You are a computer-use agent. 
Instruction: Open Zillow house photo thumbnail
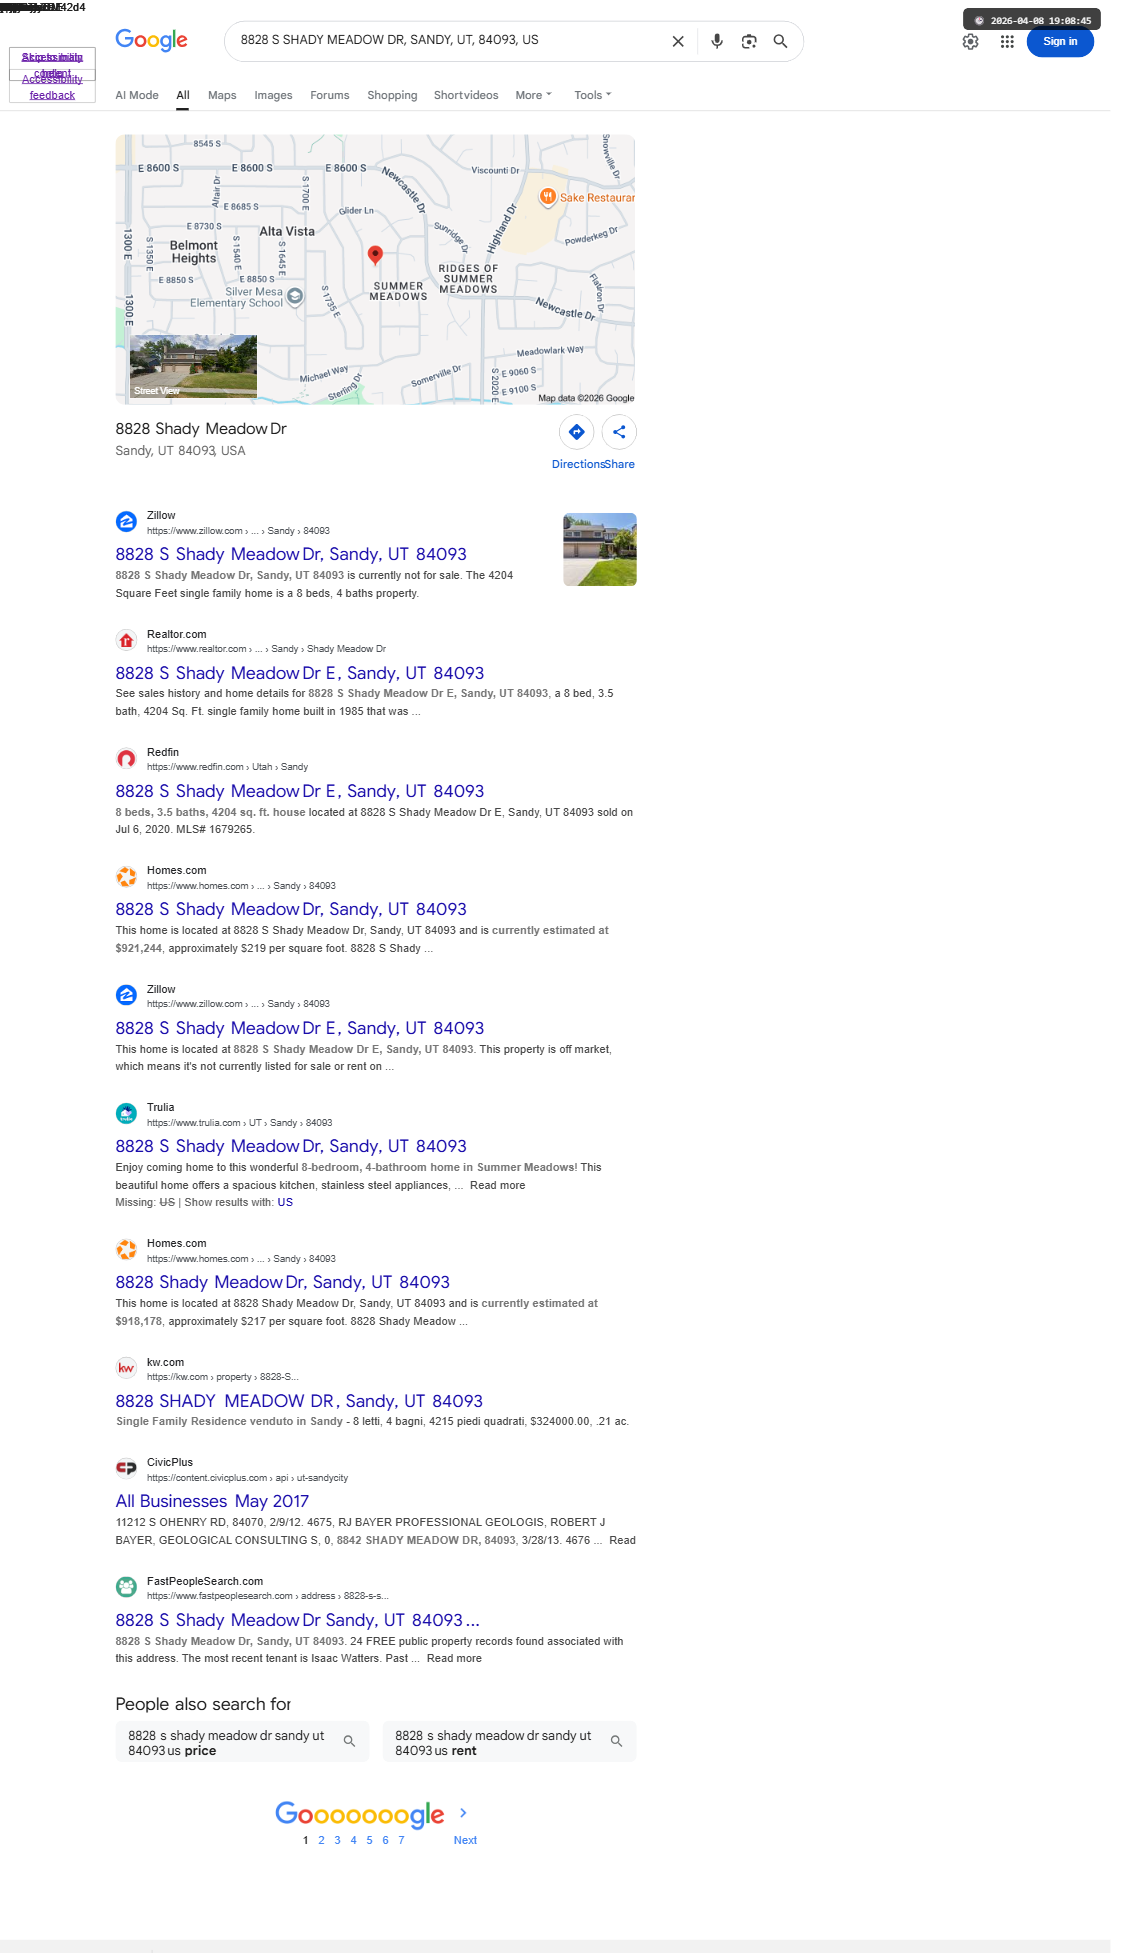[600, 549]
